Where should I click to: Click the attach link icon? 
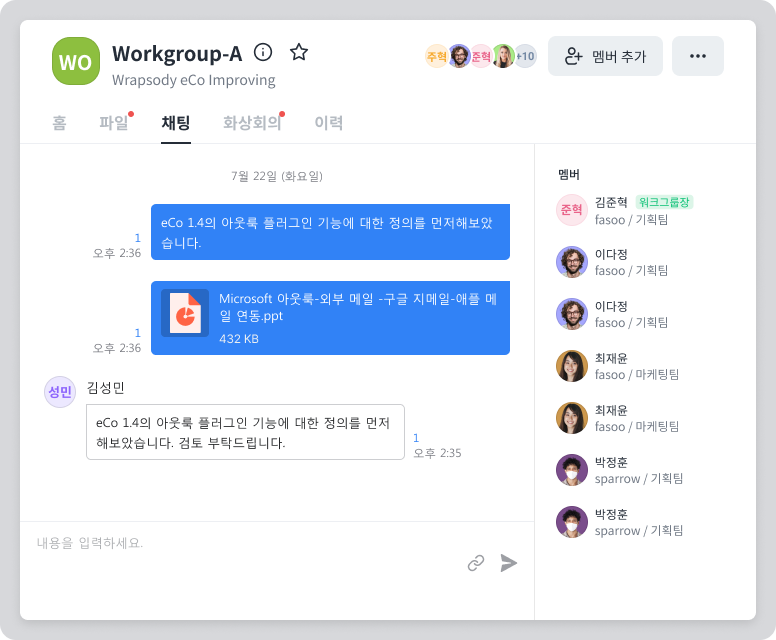click(x=476, y=563)
